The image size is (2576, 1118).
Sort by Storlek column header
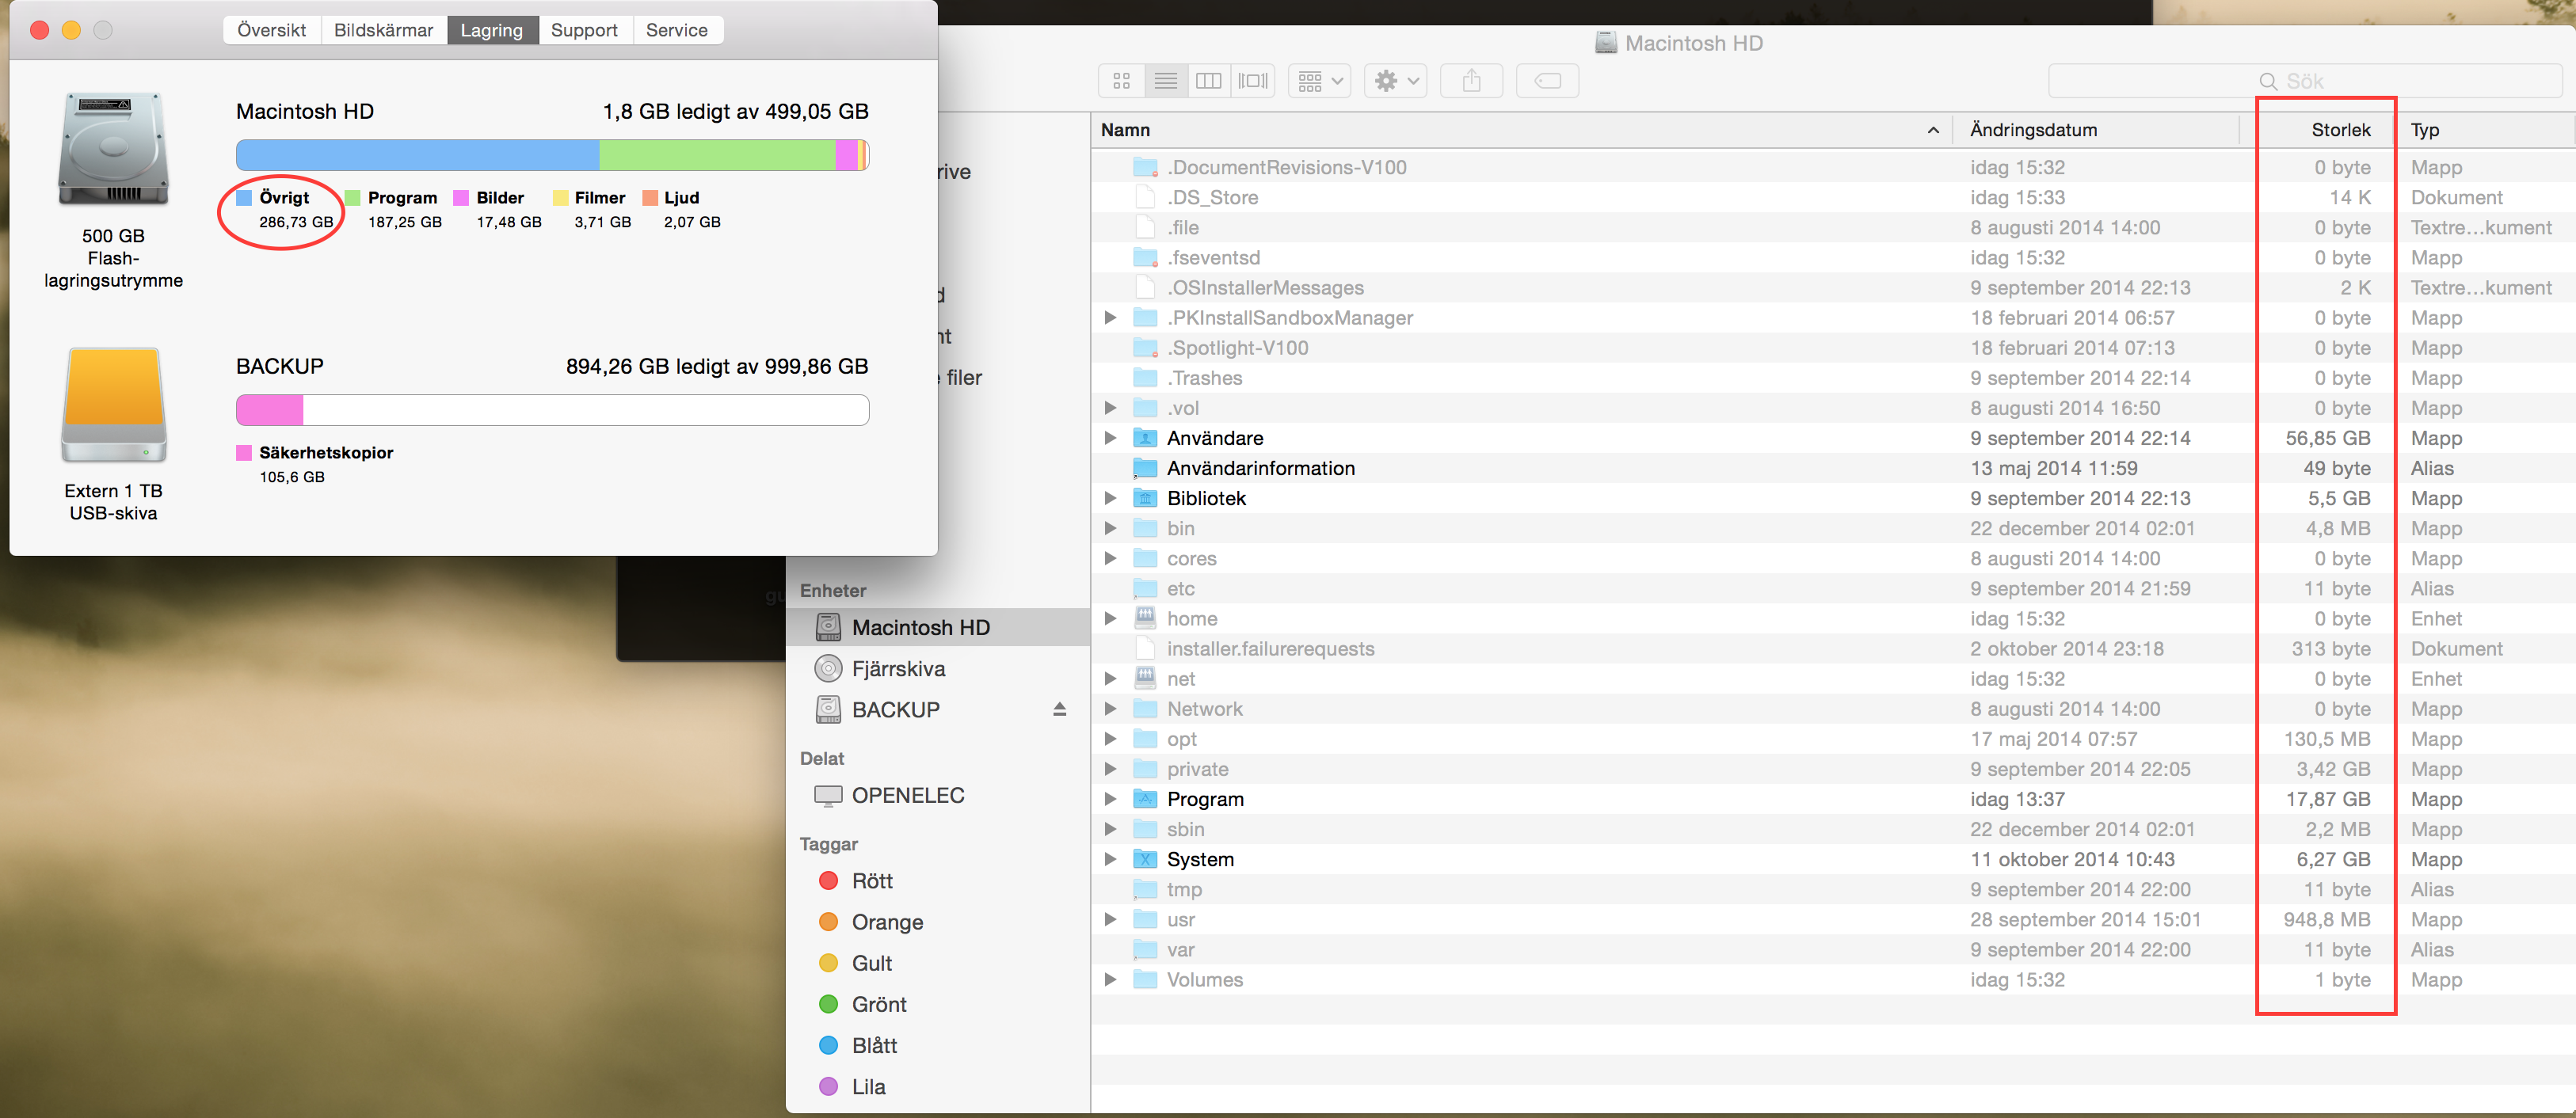(x=2317, y=130)
